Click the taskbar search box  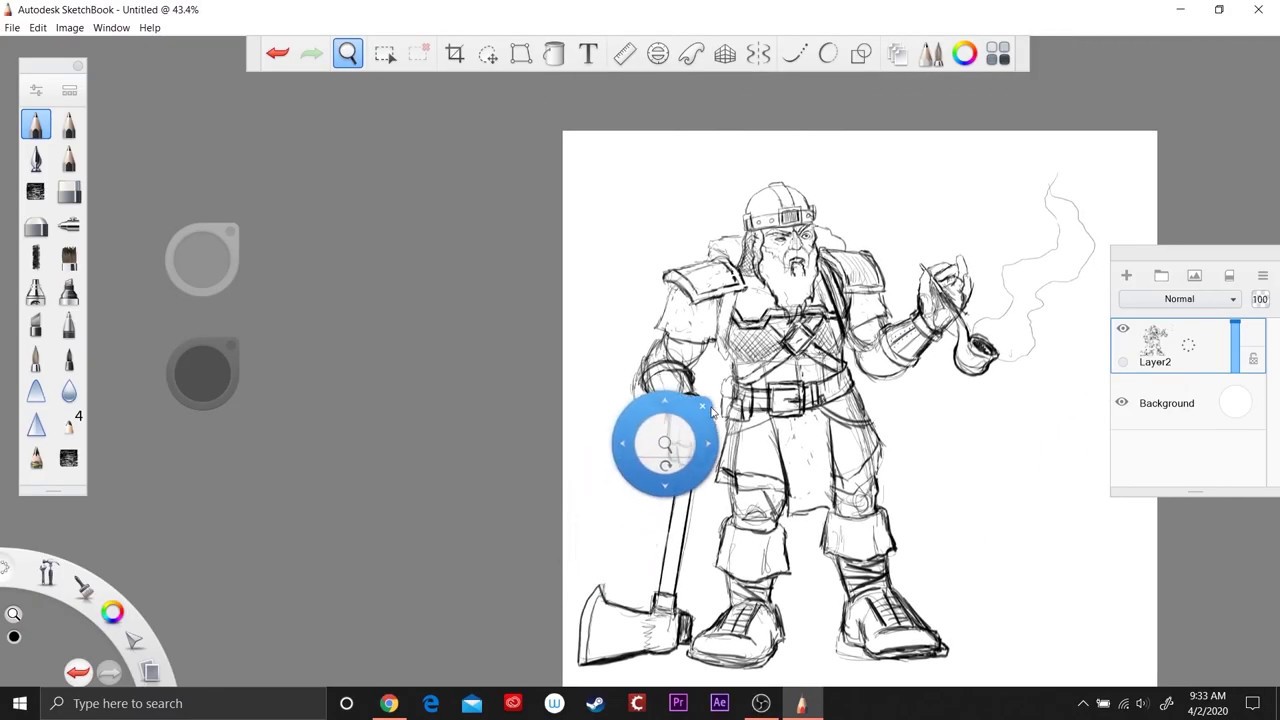(x=183, y=704)
